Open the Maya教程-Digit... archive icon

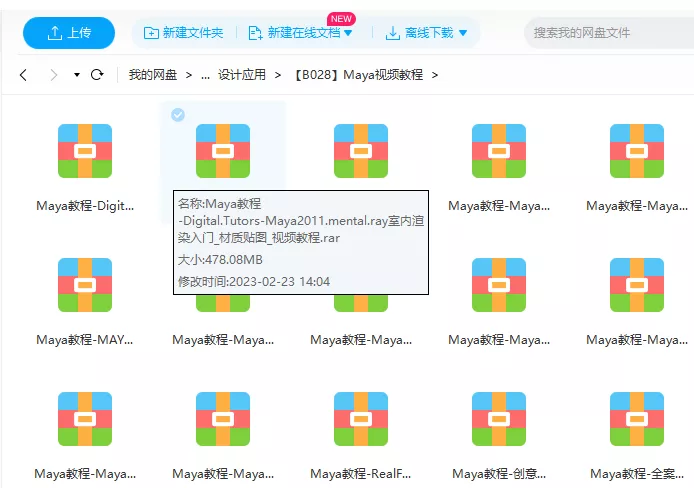point(85,151)
